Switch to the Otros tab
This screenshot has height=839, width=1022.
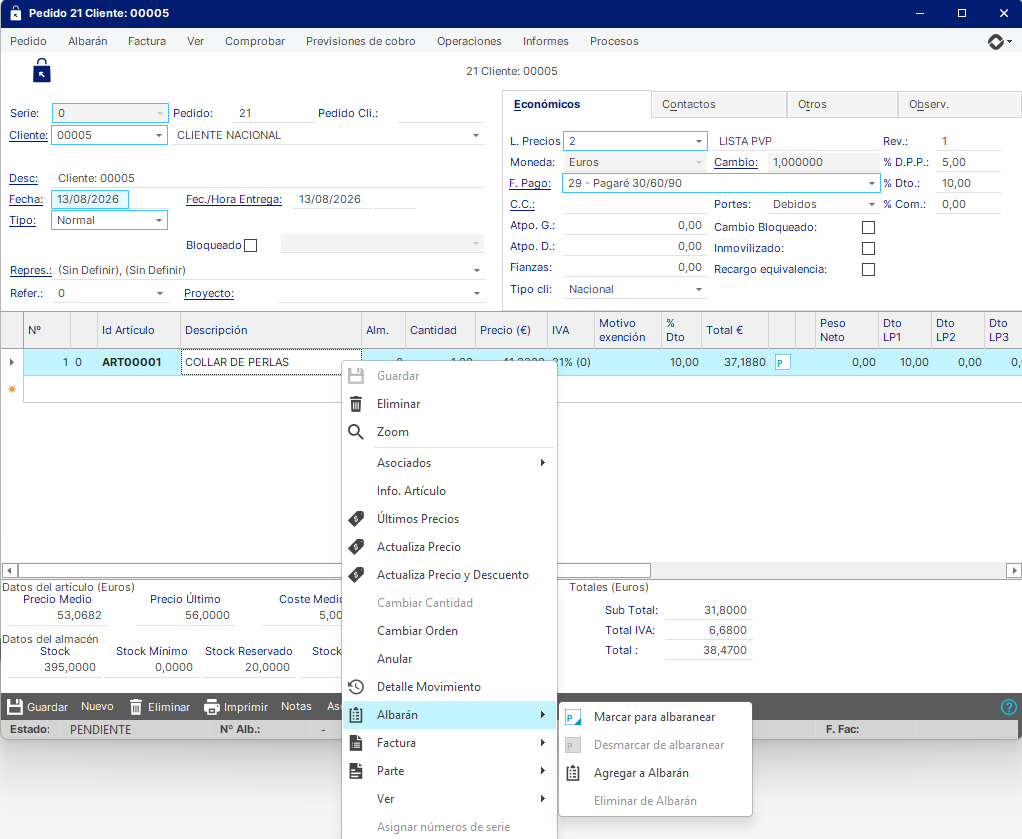coord(841,104)
